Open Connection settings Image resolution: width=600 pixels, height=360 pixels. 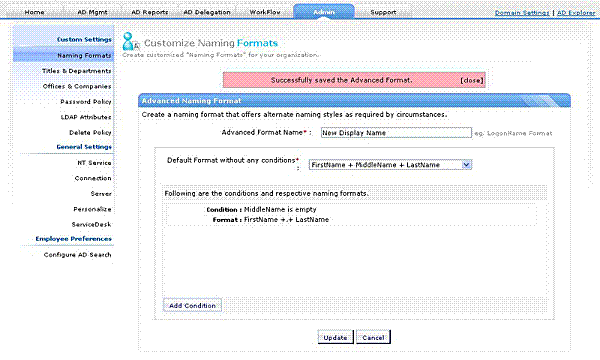93,178
